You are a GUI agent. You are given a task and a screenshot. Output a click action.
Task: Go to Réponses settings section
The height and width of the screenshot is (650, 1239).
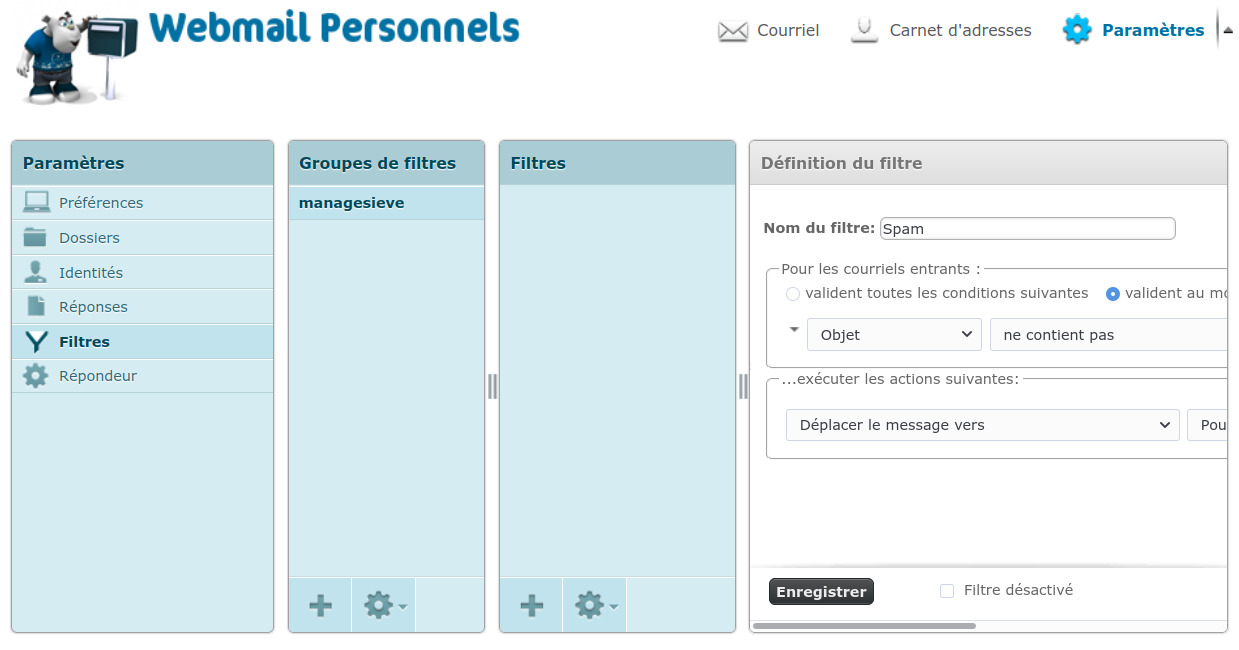coord(93,307)
